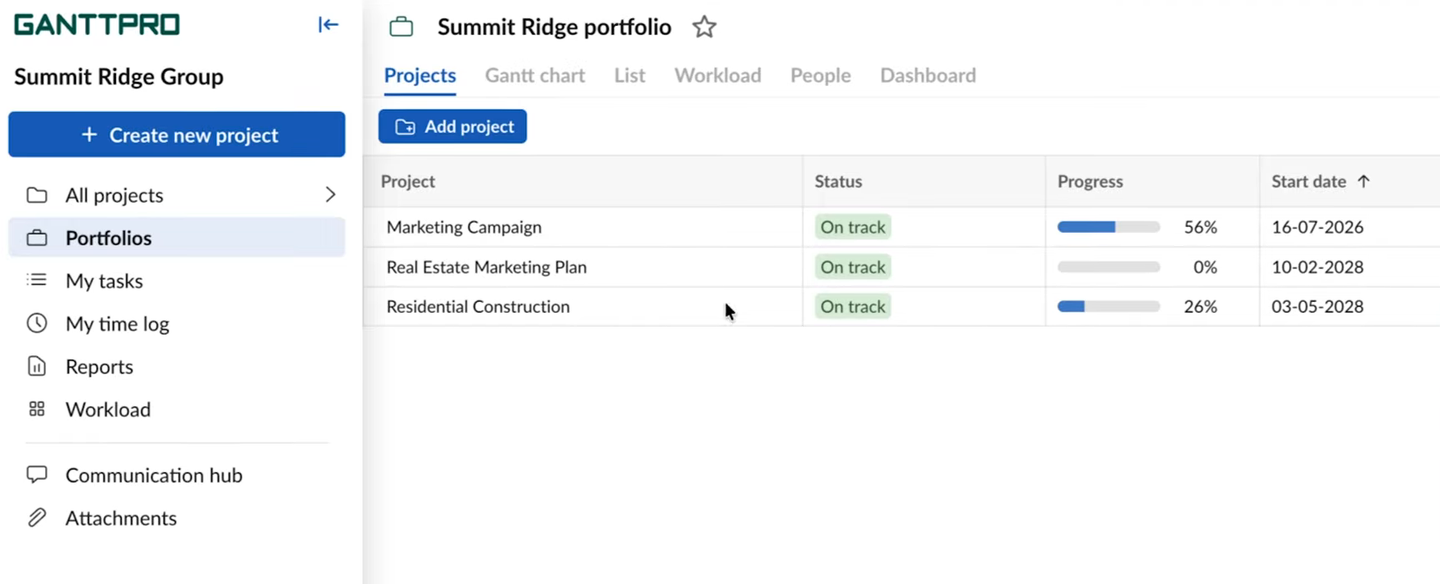The width and height of the screenshot is (1440, 584).
Task: Click Create new project button
Action: coord(177,134)
